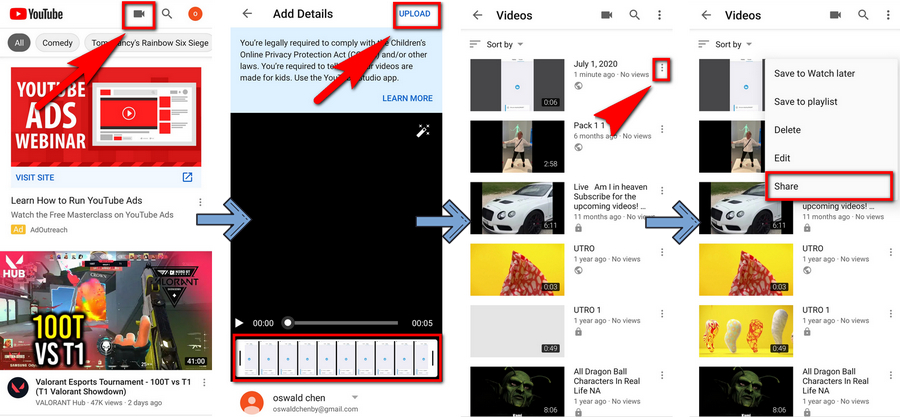Open the YouTube Ads Webinar banner
Image resolution: width=900 pixels, height=417 pixels.
106,116
